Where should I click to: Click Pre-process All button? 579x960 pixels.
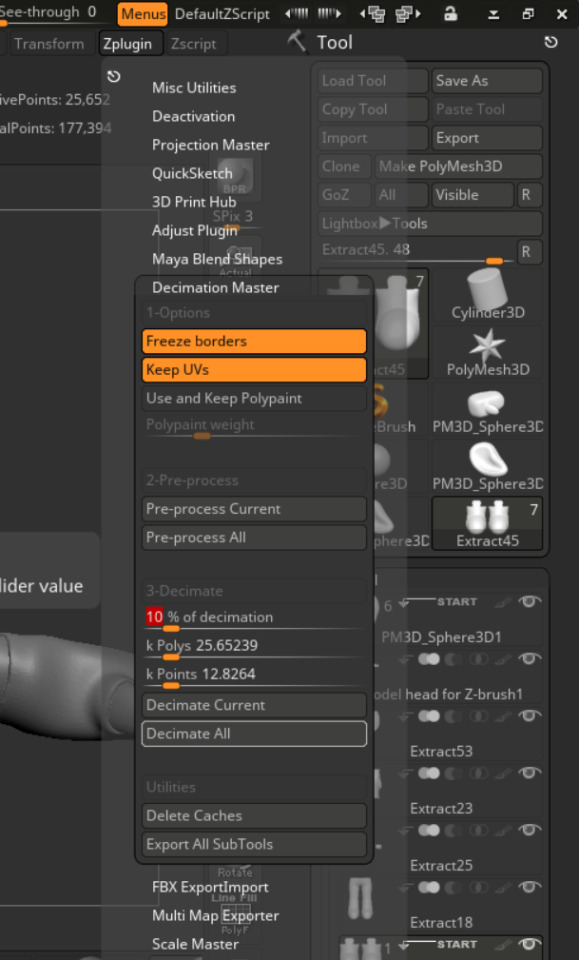254,538
